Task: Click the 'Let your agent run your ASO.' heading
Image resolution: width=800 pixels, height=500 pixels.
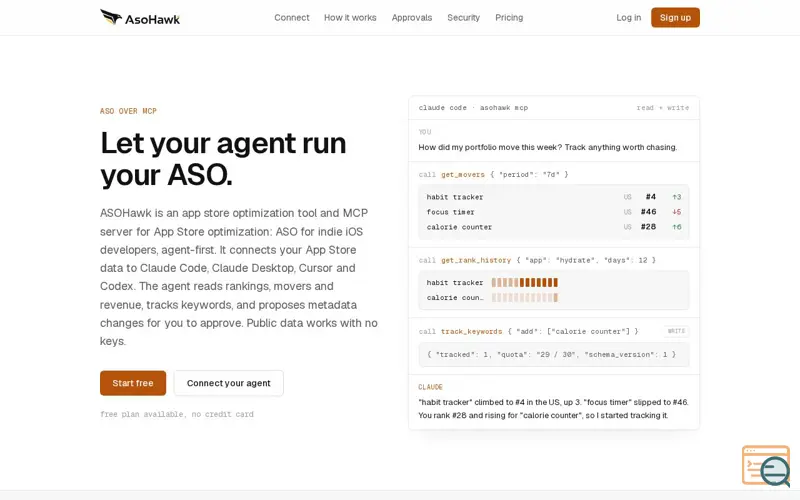Action: (x=223, y=159)
